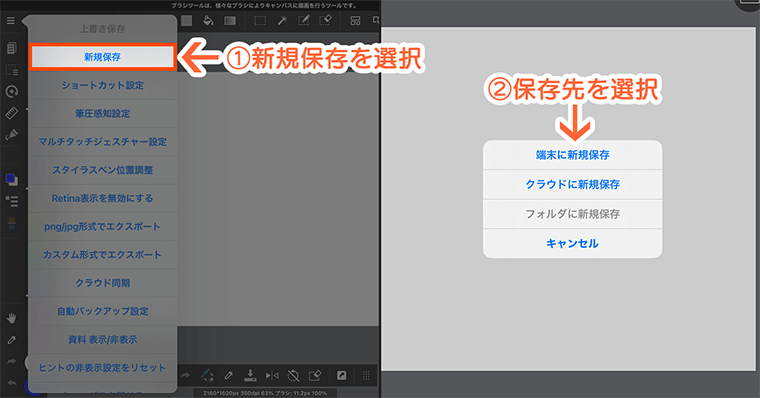The height and width of the screenshot is (398, 760).
Task: Select Retina表示を無効にする menu entry
Action: point(102,198)
